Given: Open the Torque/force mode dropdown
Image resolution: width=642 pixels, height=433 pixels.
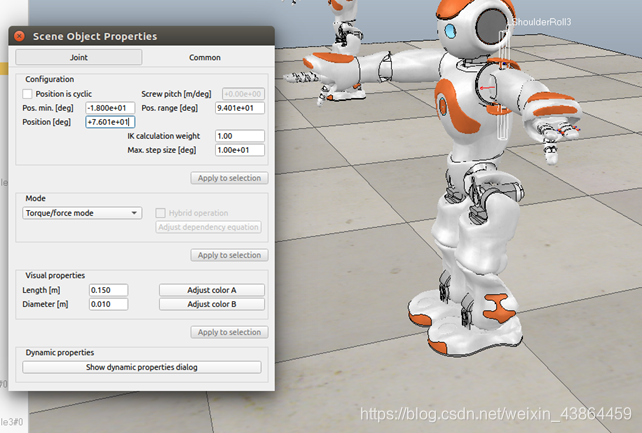Looking at the screenshot, I should tap(82, 213).
